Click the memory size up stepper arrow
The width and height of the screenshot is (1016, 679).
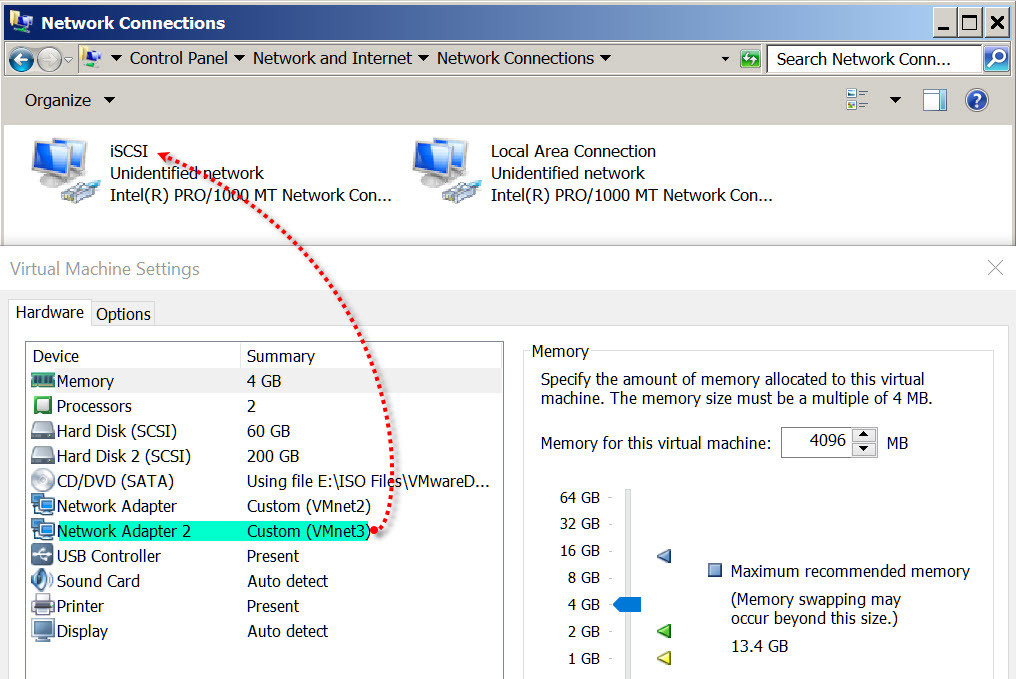pyautogui.click(x=865, y=435)
